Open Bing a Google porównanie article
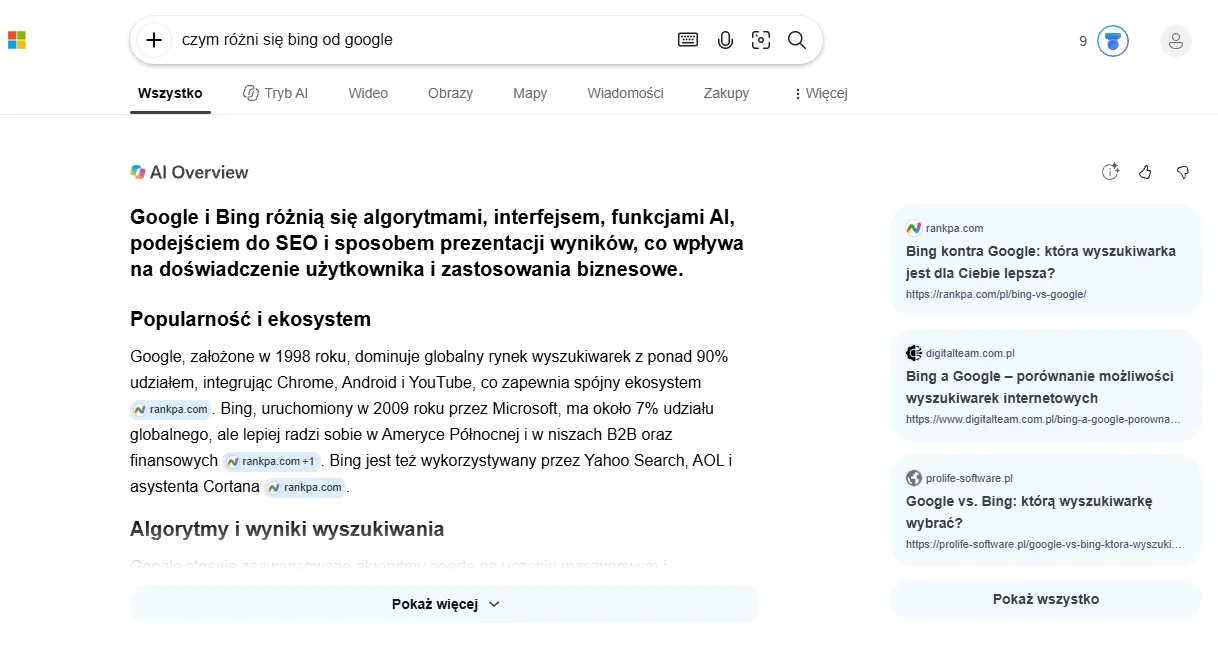The height and width of the screenshot is (648, 1218). click(1040, 387)
